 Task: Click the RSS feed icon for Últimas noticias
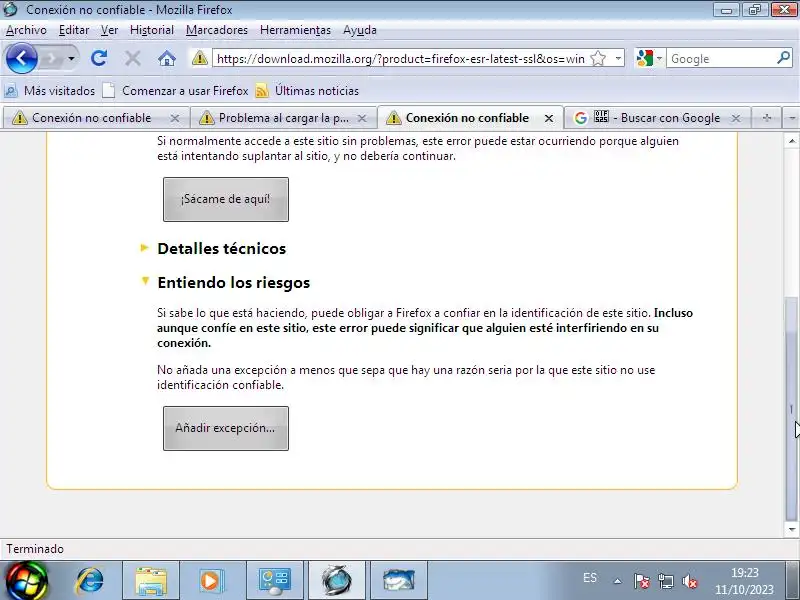click(262, 91)
